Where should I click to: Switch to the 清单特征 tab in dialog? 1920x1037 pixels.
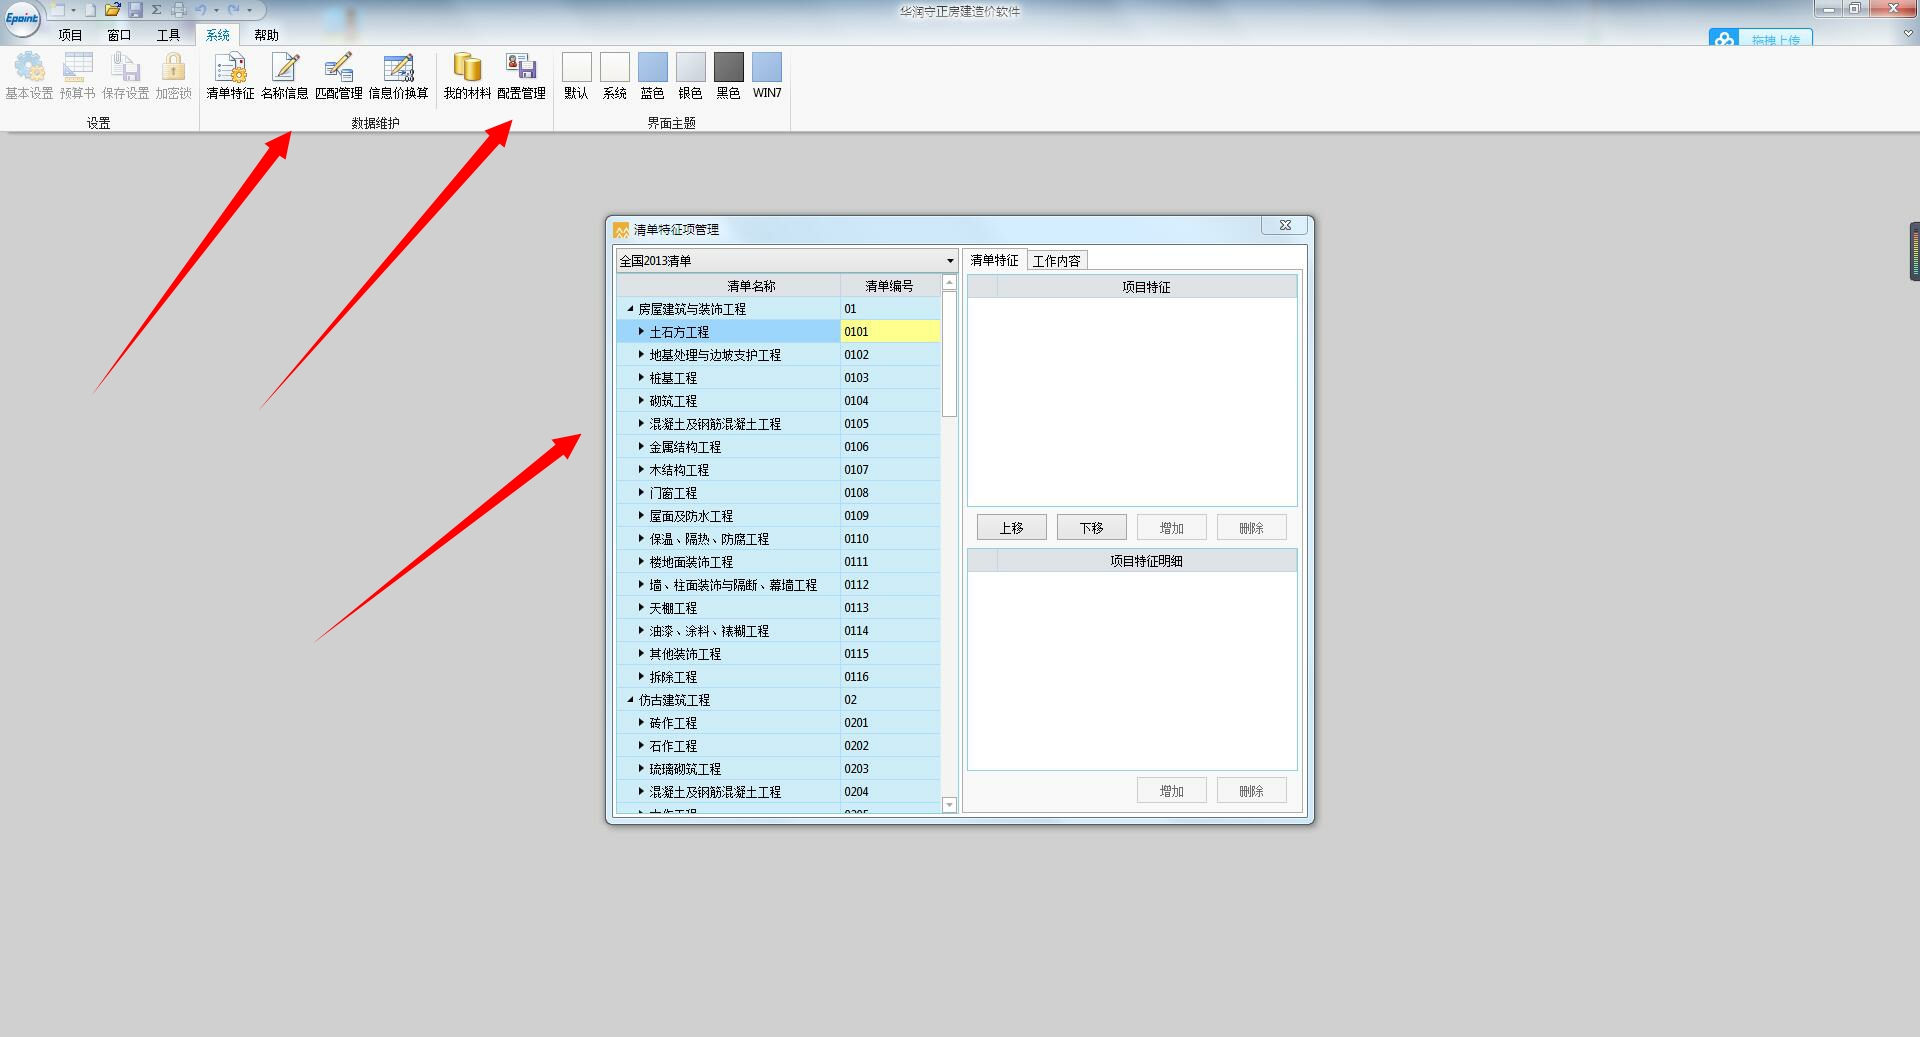pos(994,260)
